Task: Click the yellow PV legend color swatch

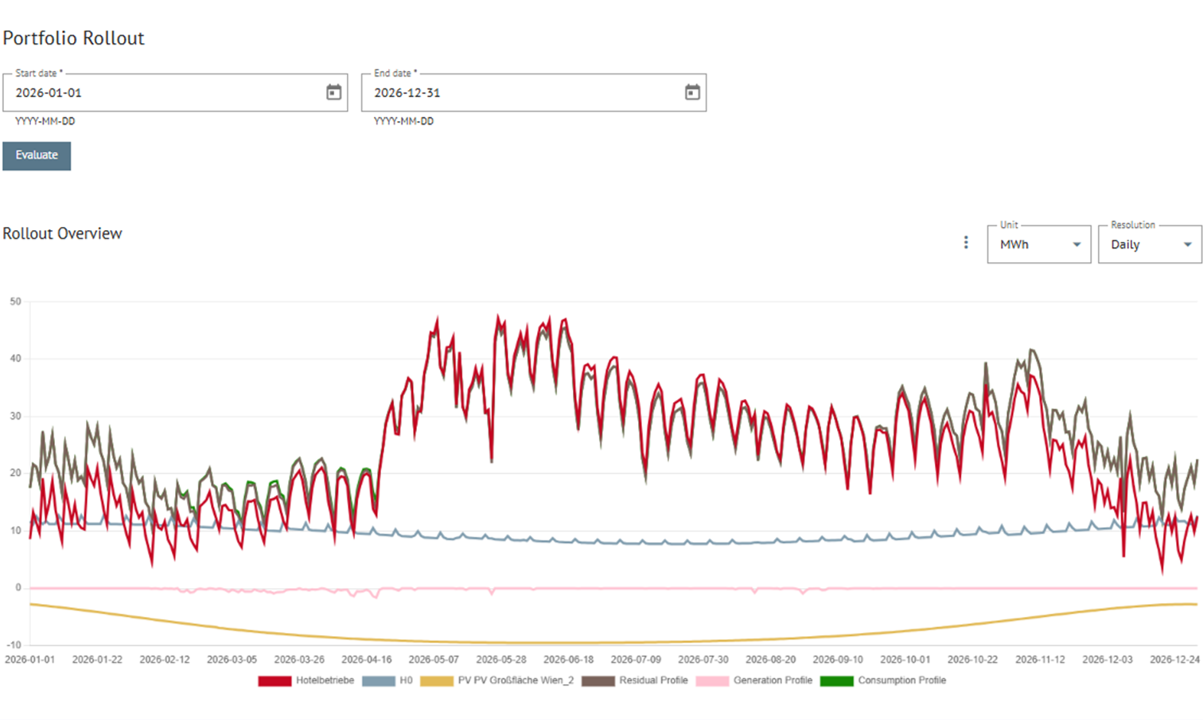Action: point(436,680)
